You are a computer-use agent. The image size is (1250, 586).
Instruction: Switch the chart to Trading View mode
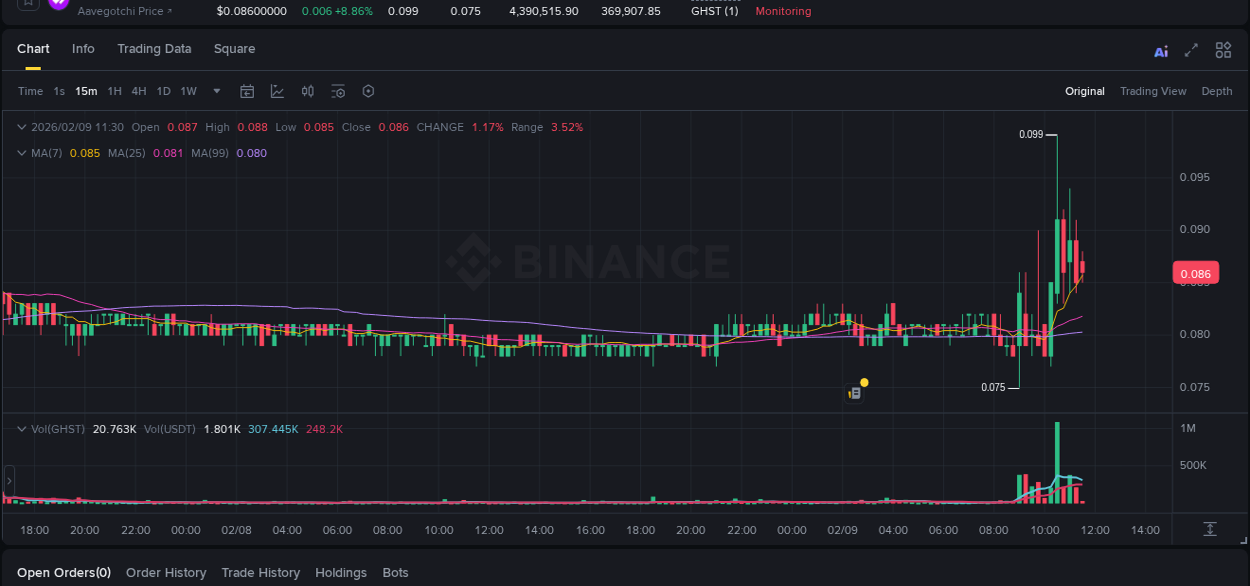(x=1153, y=91)
